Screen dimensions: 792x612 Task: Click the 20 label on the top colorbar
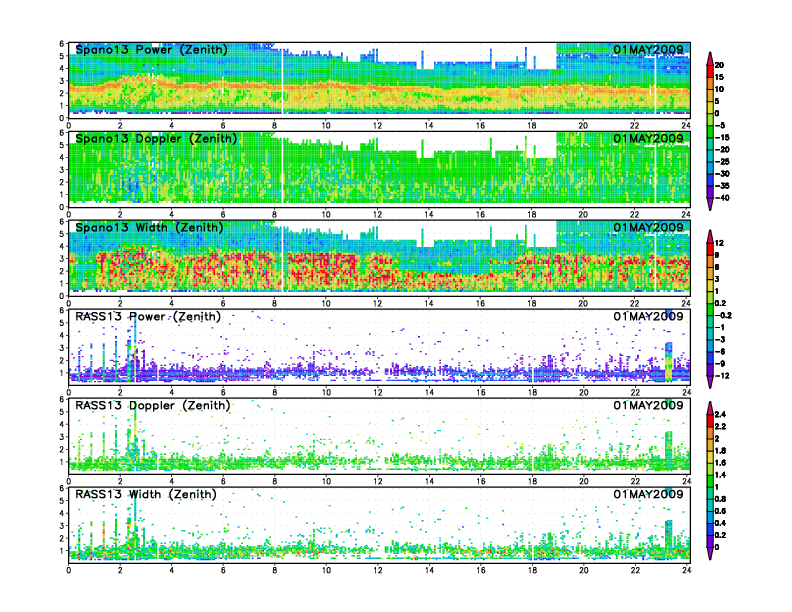(719, 65)
